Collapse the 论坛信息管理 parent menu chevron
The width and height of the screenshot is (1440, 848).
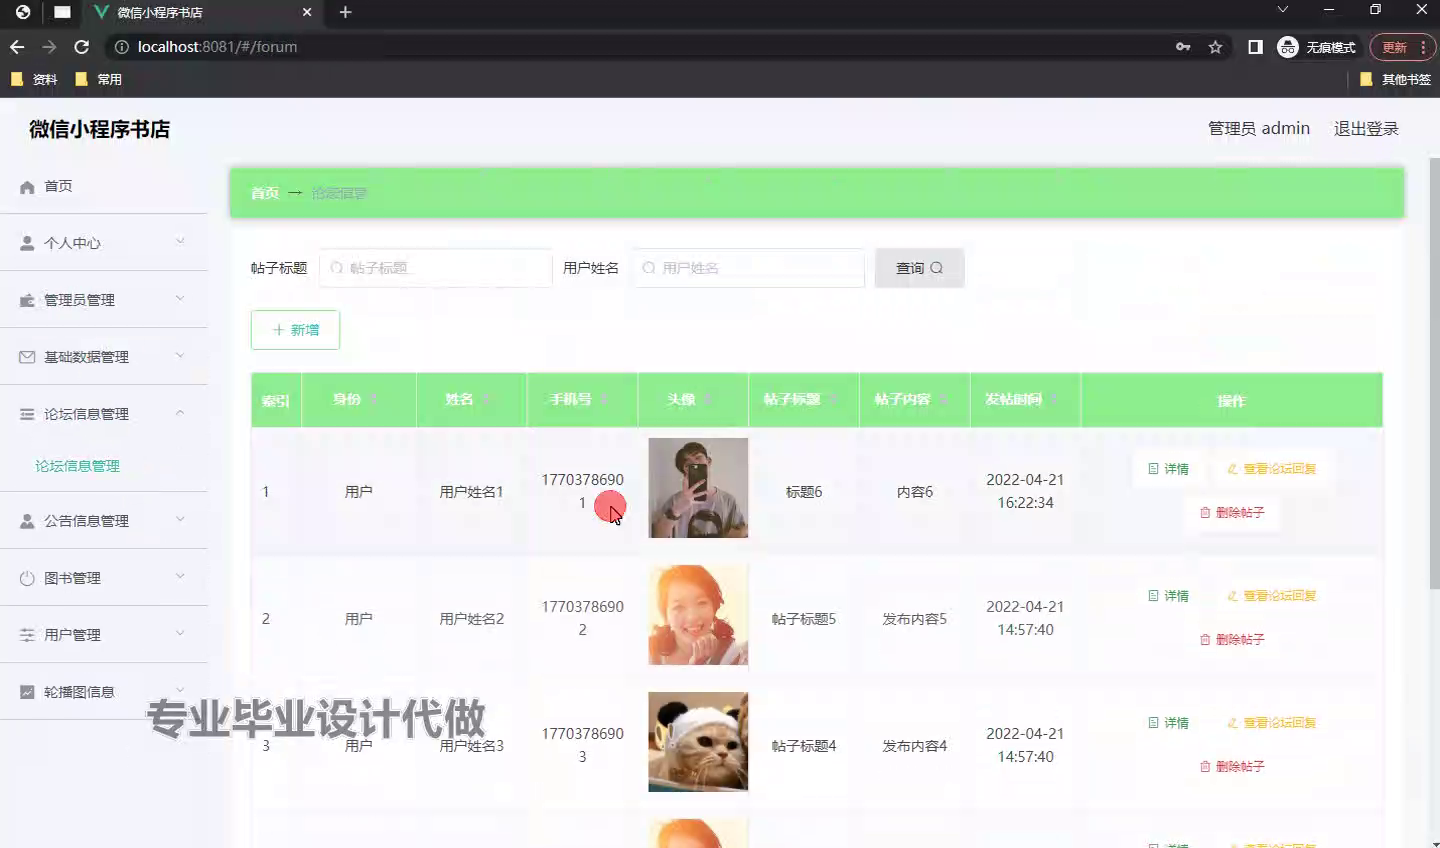point(180,412)
